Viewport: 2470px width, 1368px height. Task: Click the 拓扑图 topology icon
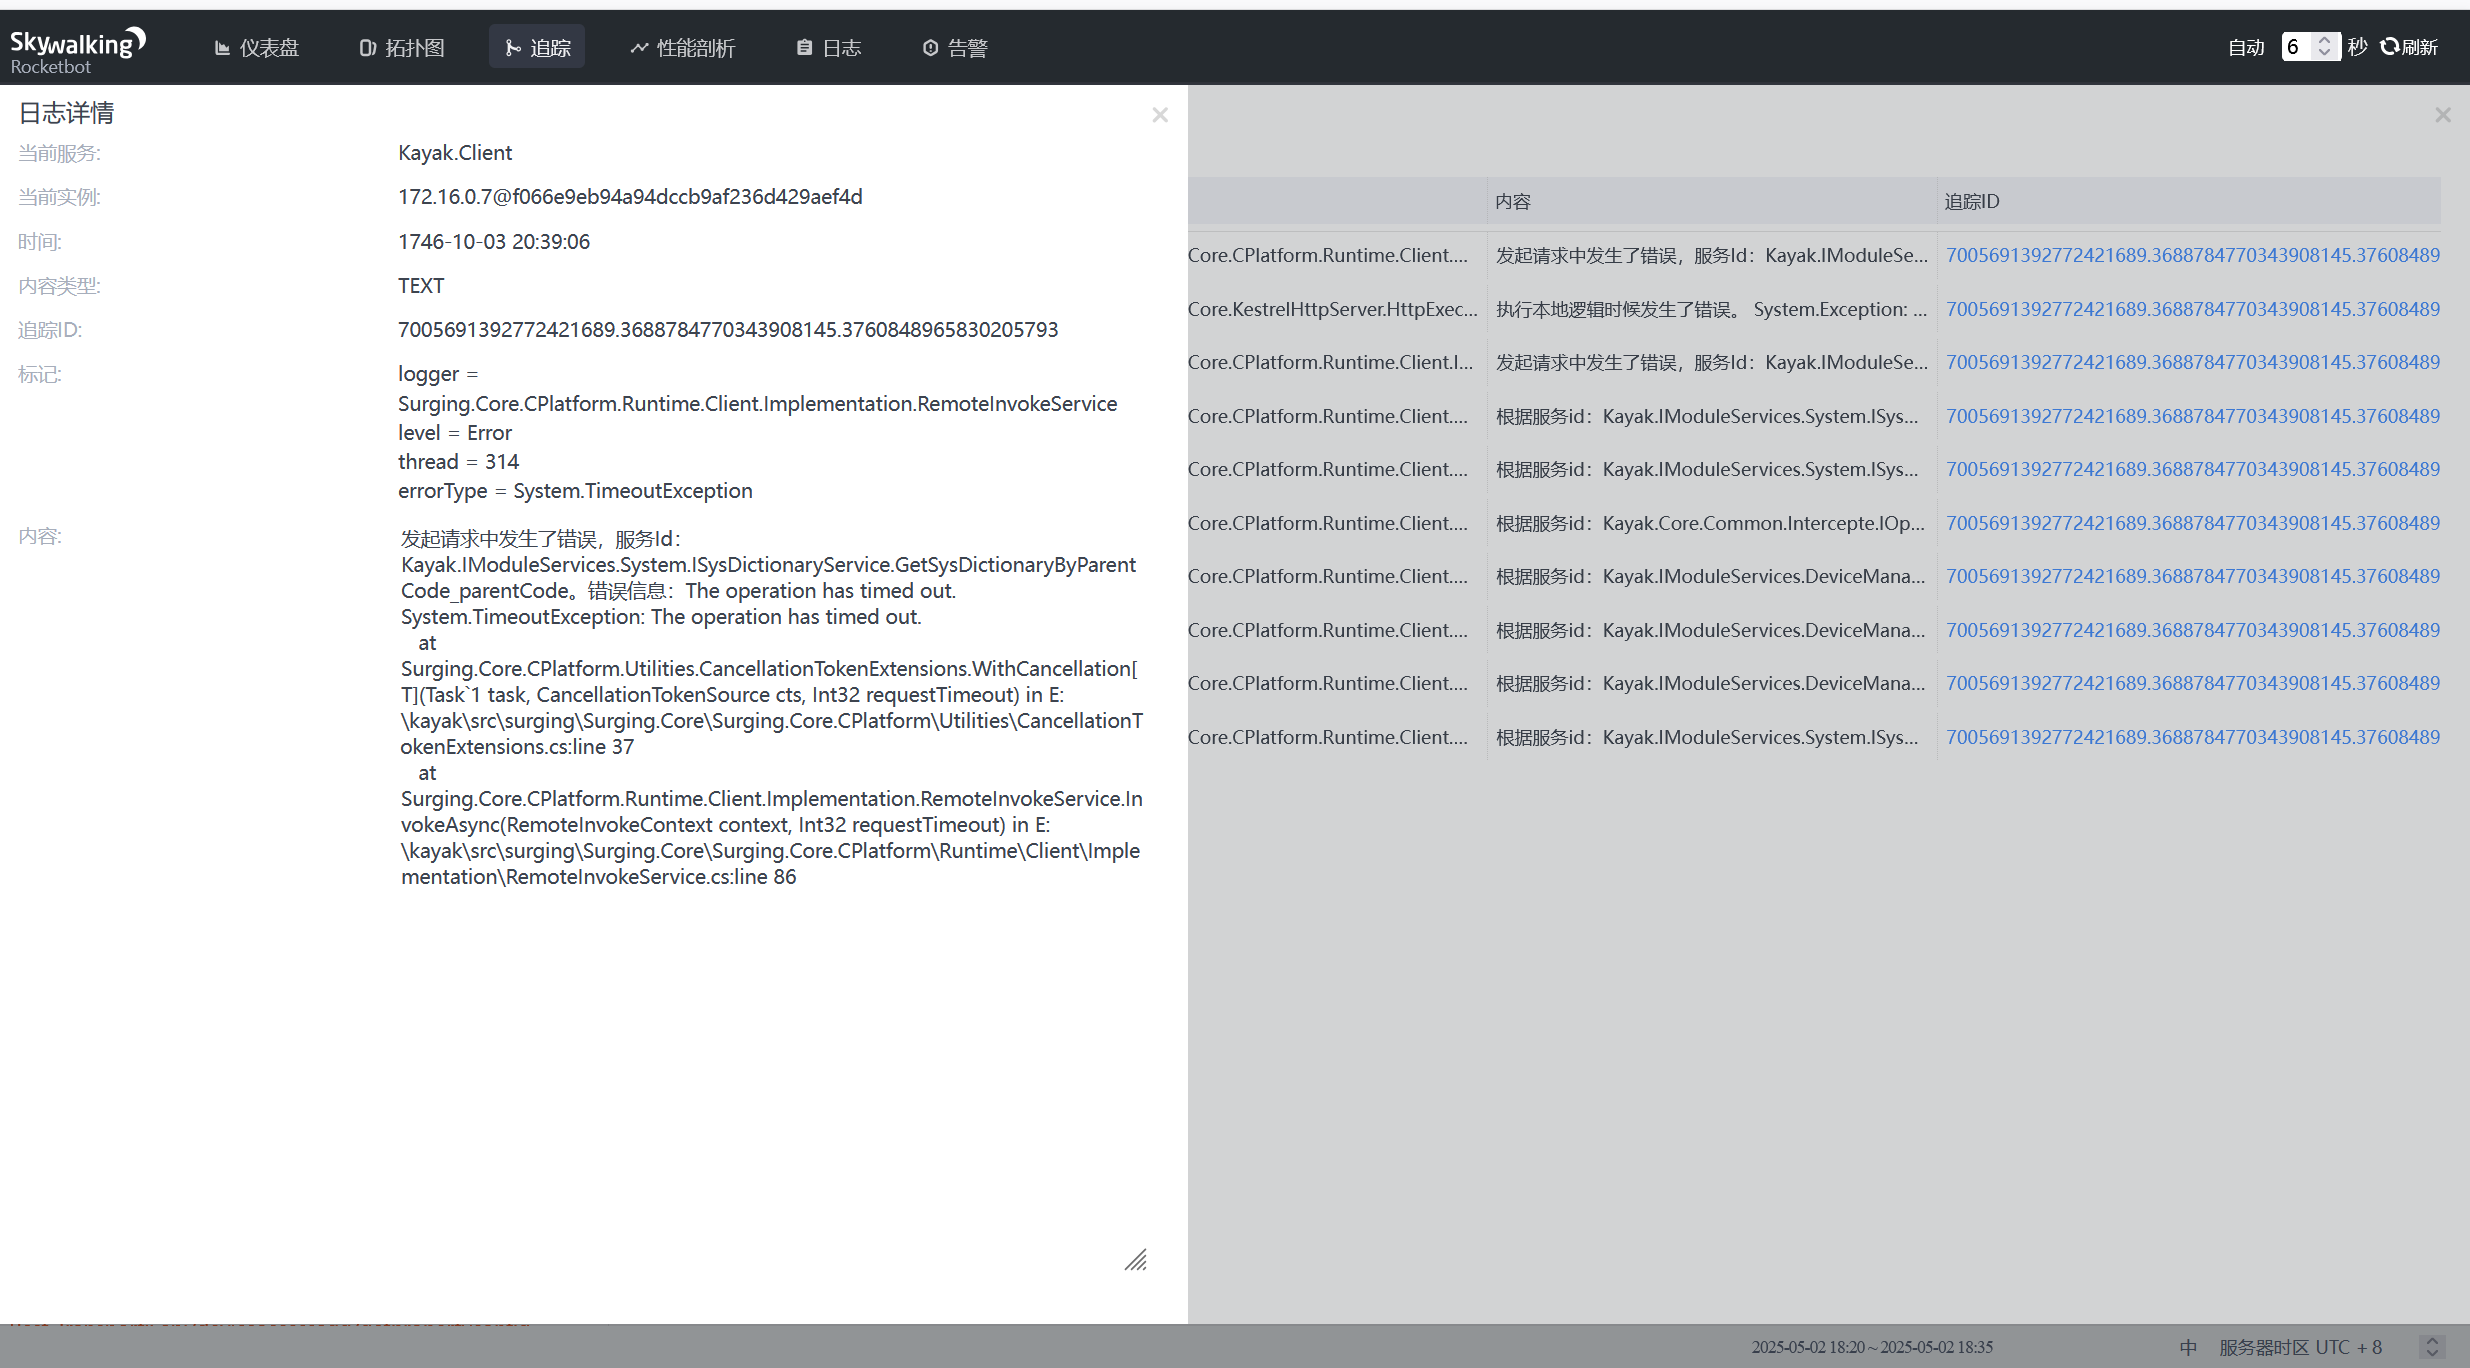coord(367,48)
